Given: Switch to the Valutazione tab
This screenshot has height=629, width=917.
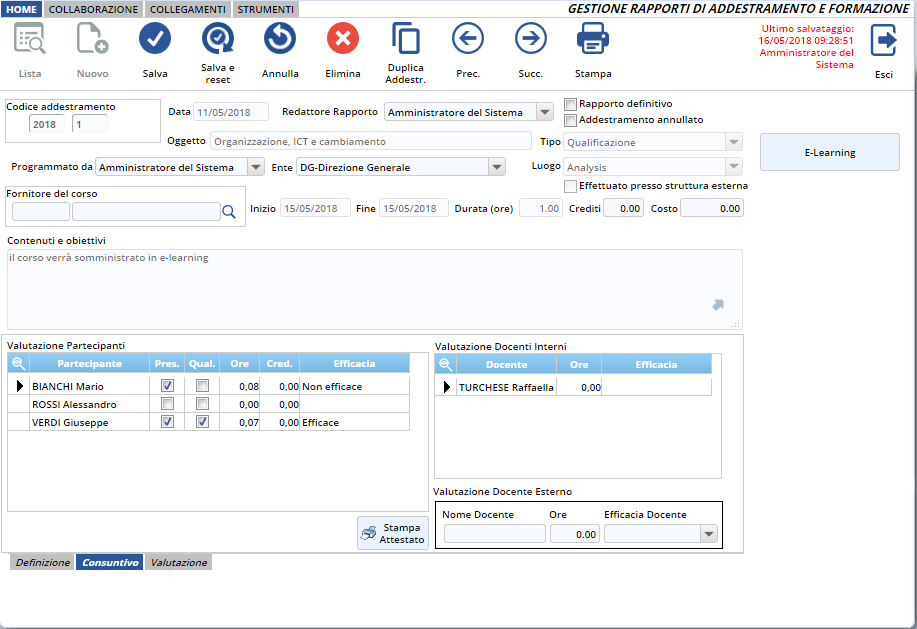Looking at the screenshot, I should 178,563.
